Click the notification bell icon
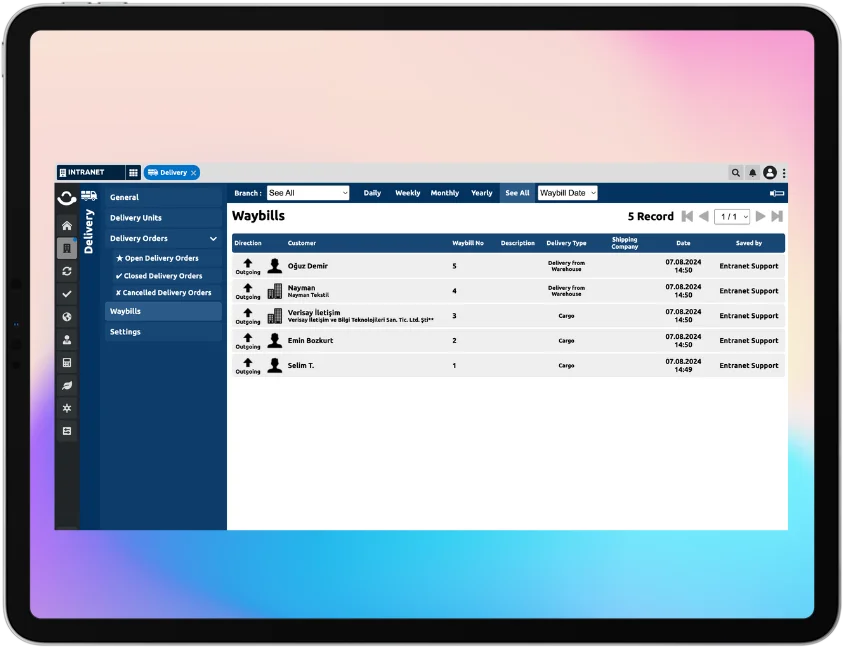This screenshot has height=647, width=843. tap(753, 173)
